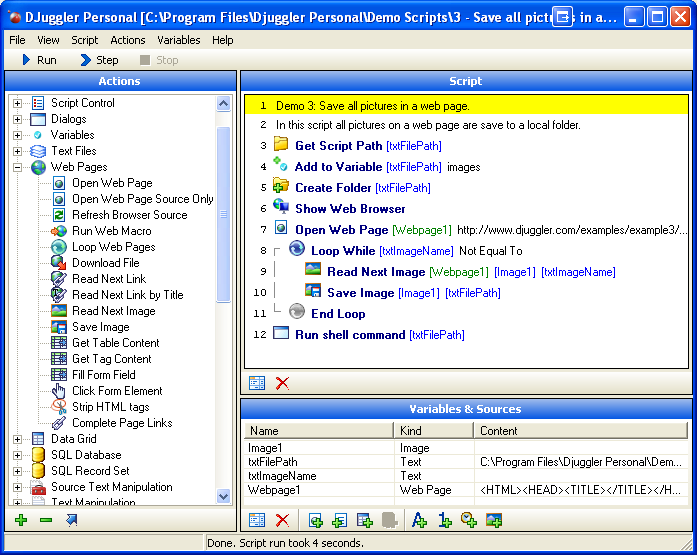
Task: Select the Refresh Browser Source icon
Action: click(59, 215)
